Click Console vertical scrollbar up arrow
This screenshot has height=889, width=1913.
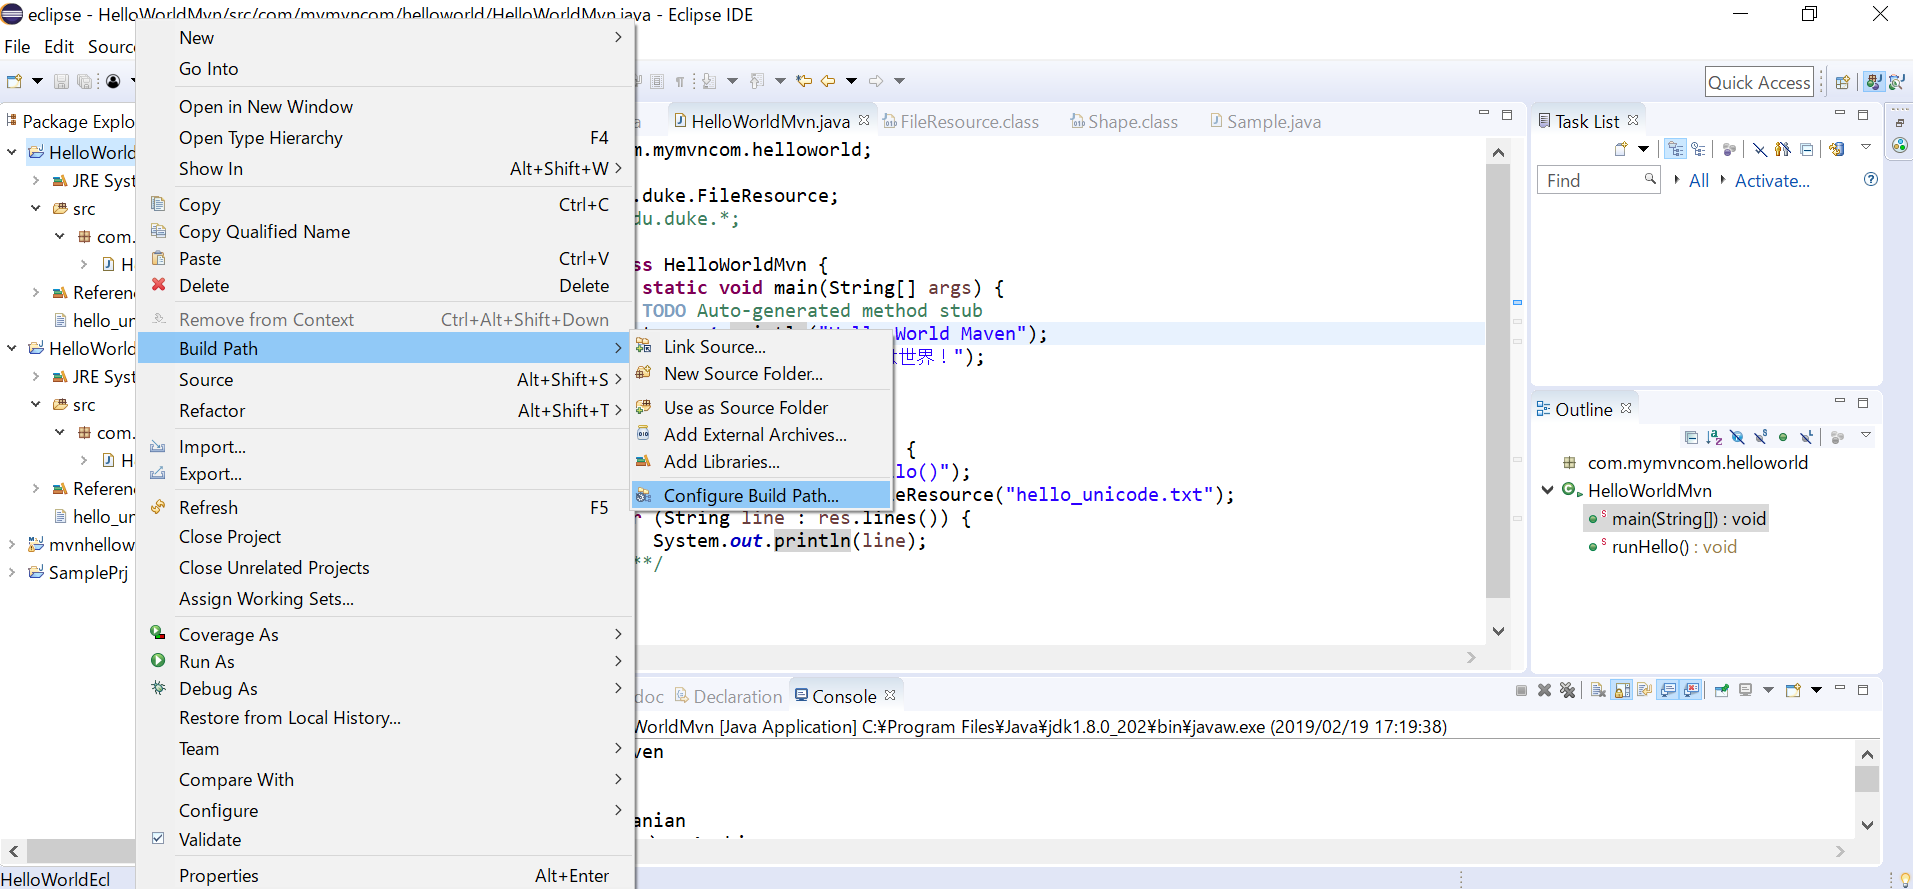(1867, 753)
